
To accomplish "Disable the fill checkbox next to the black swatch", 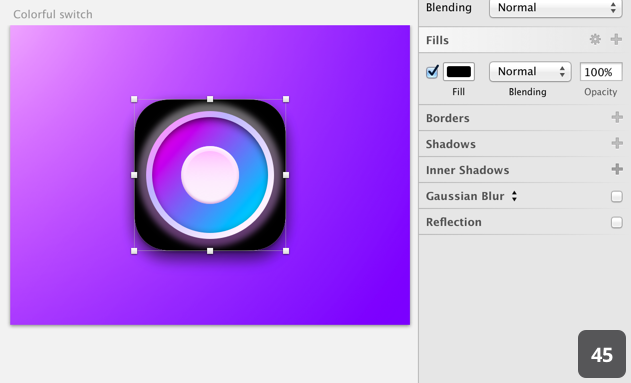I will click(432, 72).
